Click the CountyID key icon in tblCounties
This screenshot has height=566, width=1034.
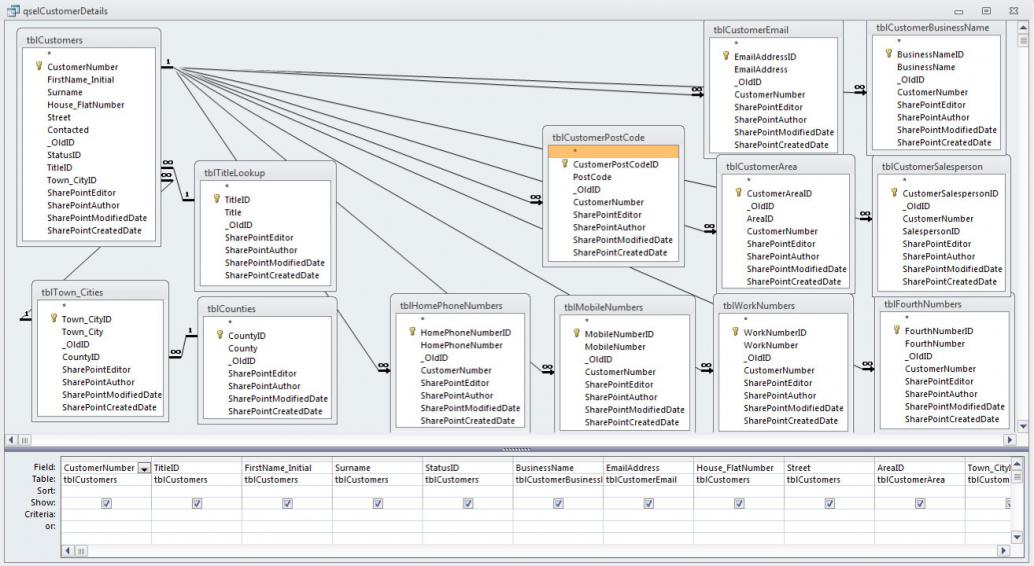tap(220, 334)
